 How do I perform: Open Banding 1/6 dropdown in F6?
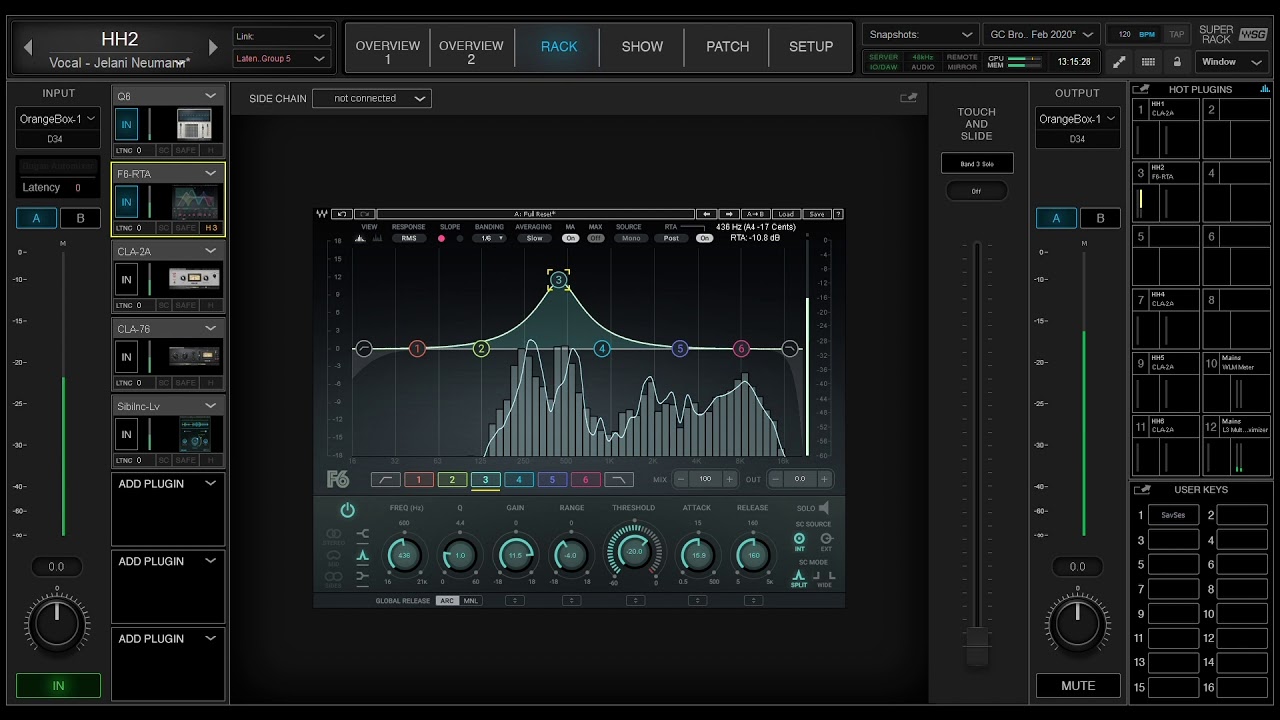[489, 238]
